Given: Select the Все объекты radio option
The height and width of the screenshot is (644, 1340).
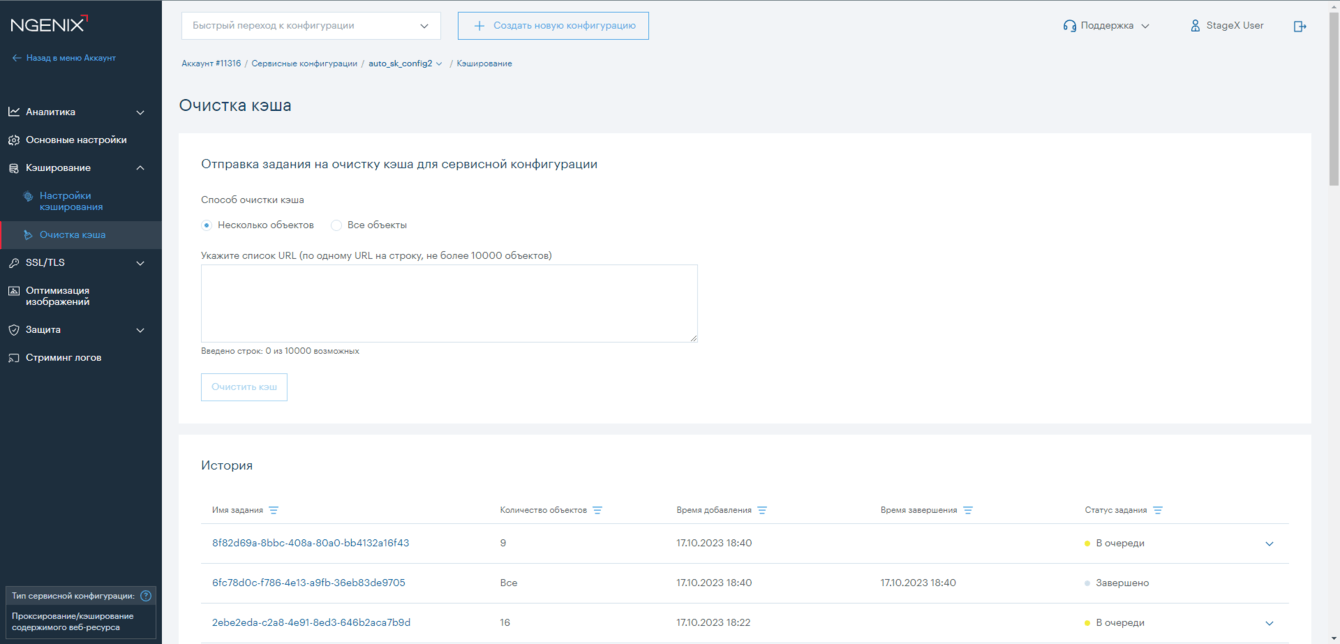Looking at the screenshot, I should 337,225.
